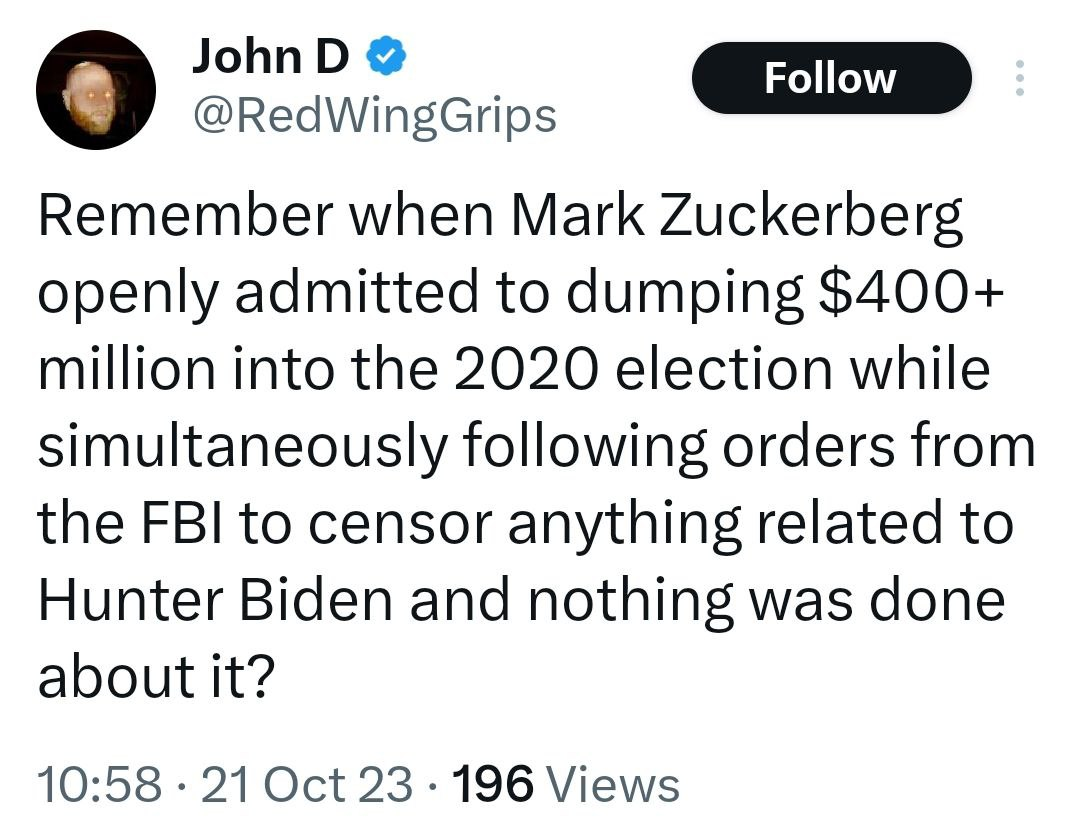Click the display name John D
This screenshot has width=1074, height=827.
pos(270,60)
